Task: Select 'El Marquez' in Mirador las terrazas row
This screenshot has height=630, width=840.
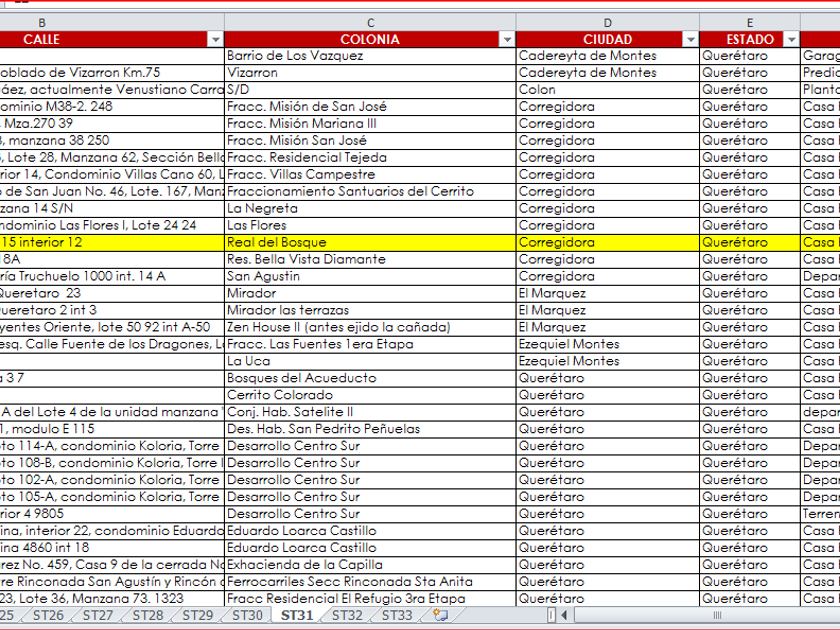Action: coord(608,310)
